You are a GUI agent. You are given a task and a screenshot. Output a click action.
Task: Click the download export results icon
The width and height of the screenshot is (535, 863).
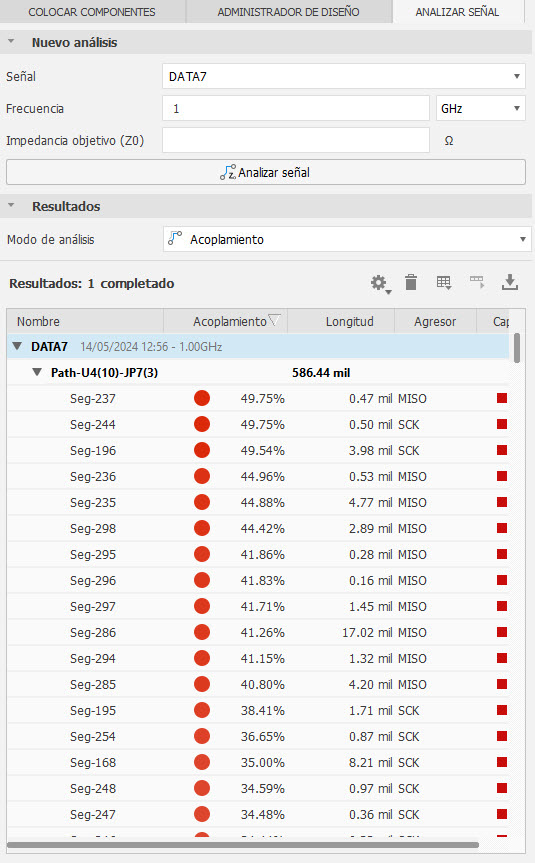click(510, 282)
